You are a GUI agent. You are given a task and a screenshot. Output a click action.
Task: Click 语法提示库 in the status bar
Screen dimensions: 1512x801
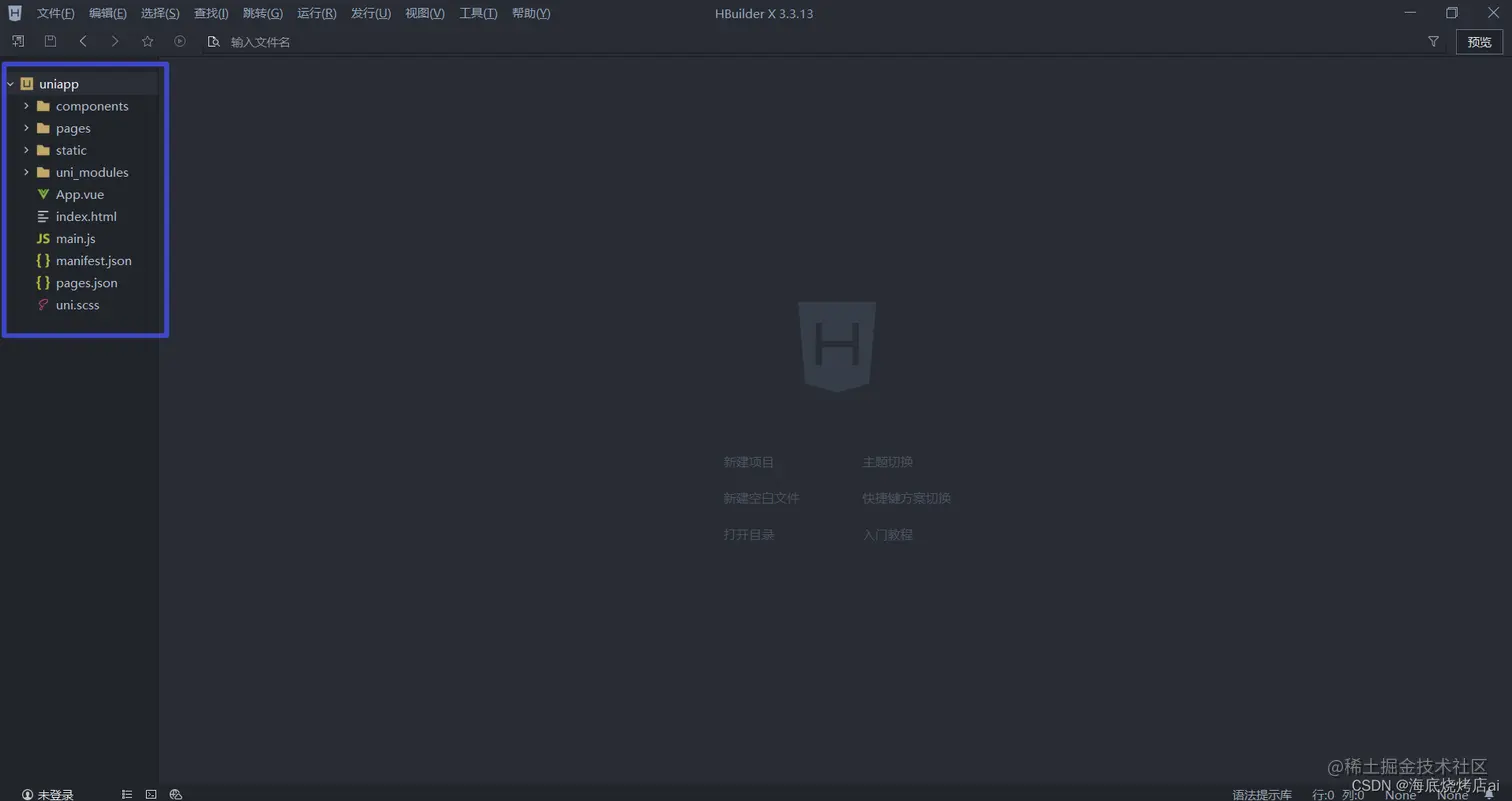[x=1262, y=794]
